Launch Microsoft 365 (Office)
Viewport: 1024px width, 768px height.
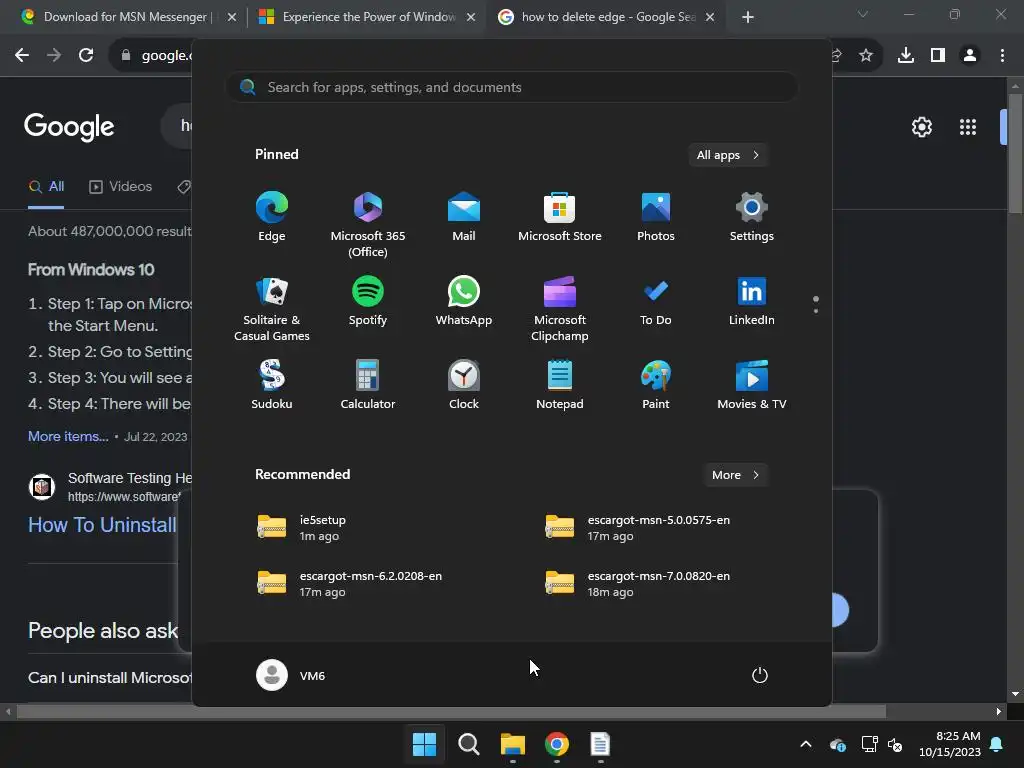pos(368,225)
